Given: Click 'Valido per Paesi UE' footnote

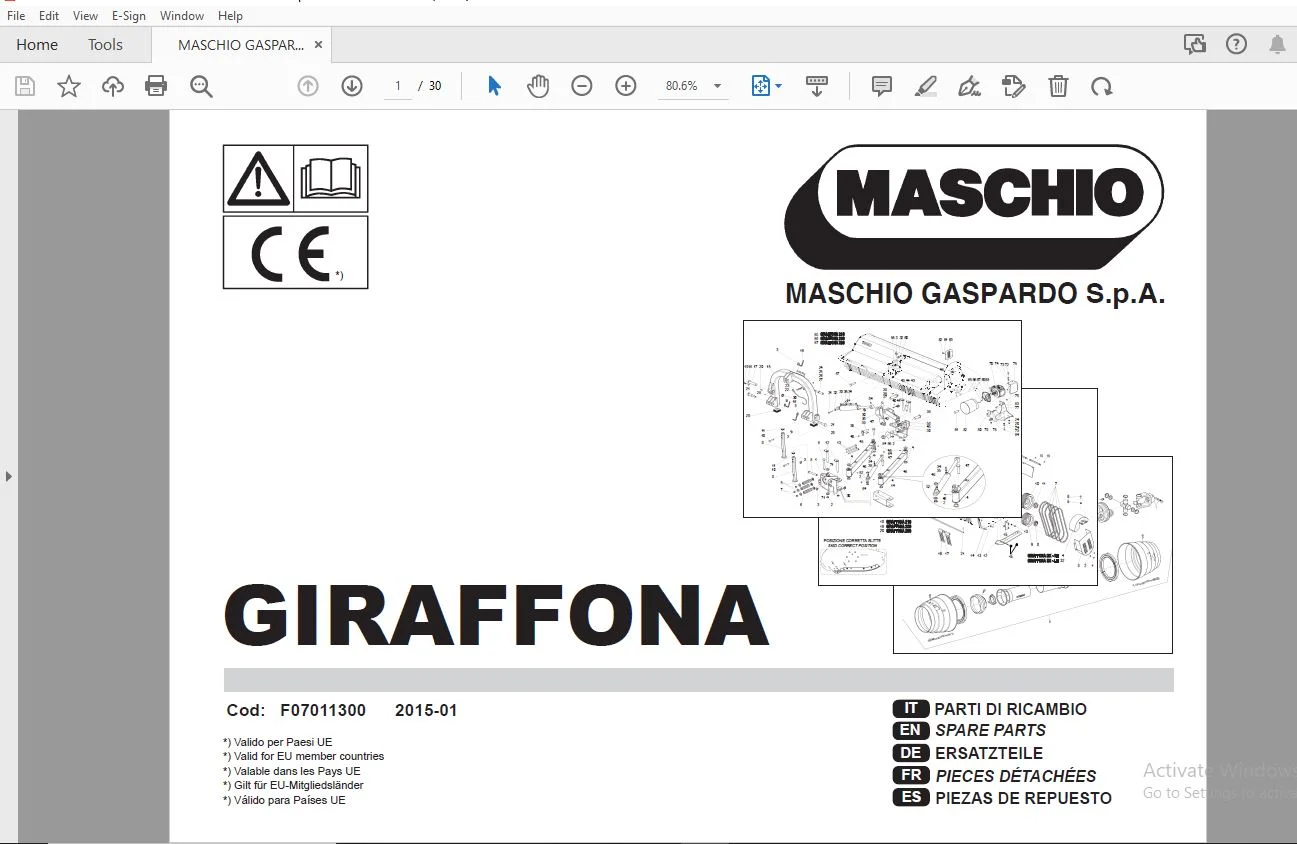Looking at the screenshot, I should point(277,742).
